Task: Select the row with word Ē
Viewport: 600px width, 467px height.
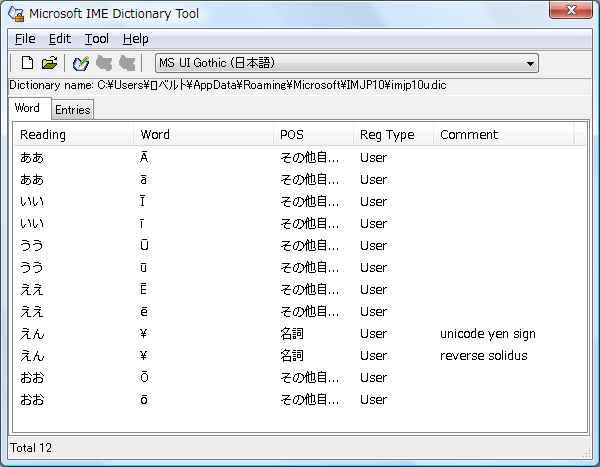Action: 300,289
